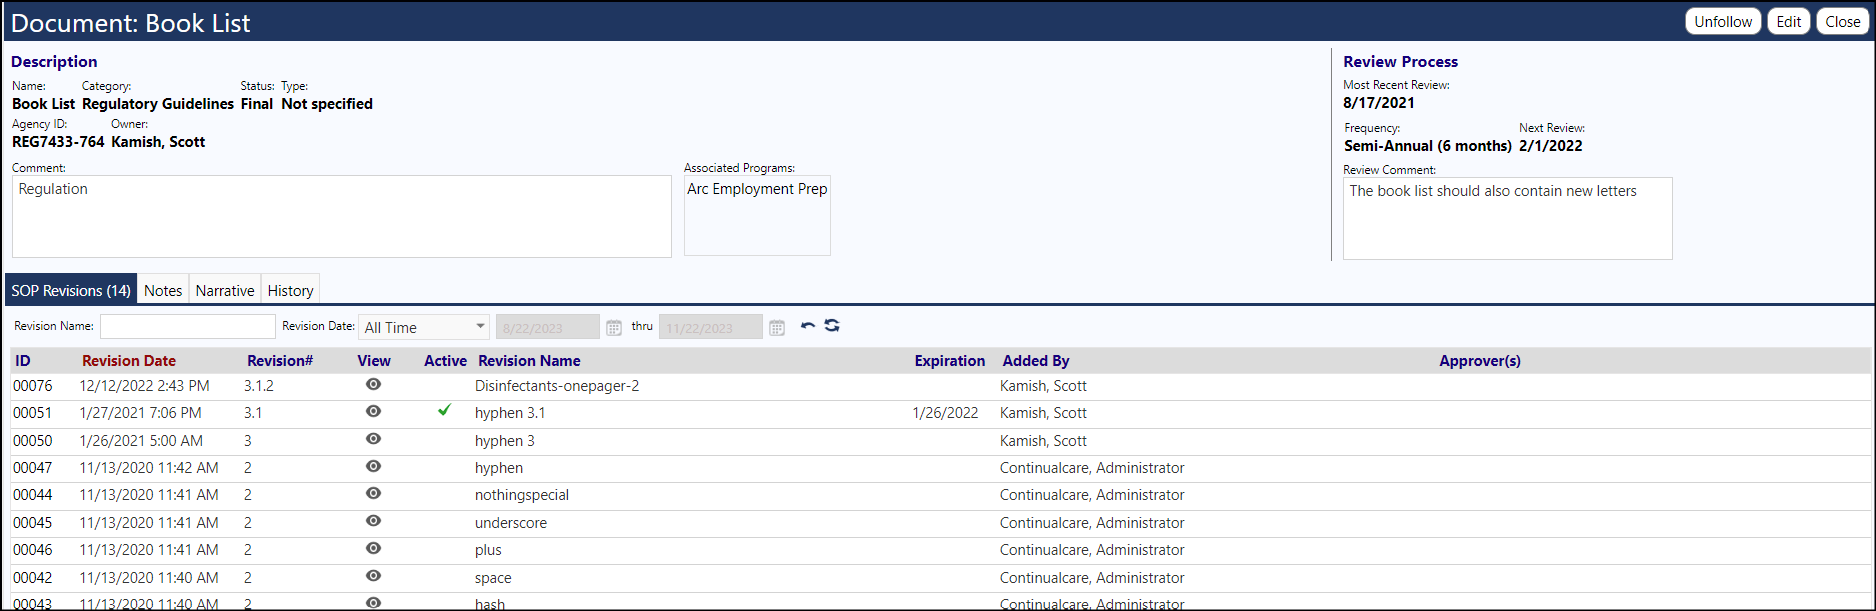Image resolution: width=1876 pixels, height=611 pixels.
Task: Focus the Revision Name filter field
Action: tap(188, 327)
